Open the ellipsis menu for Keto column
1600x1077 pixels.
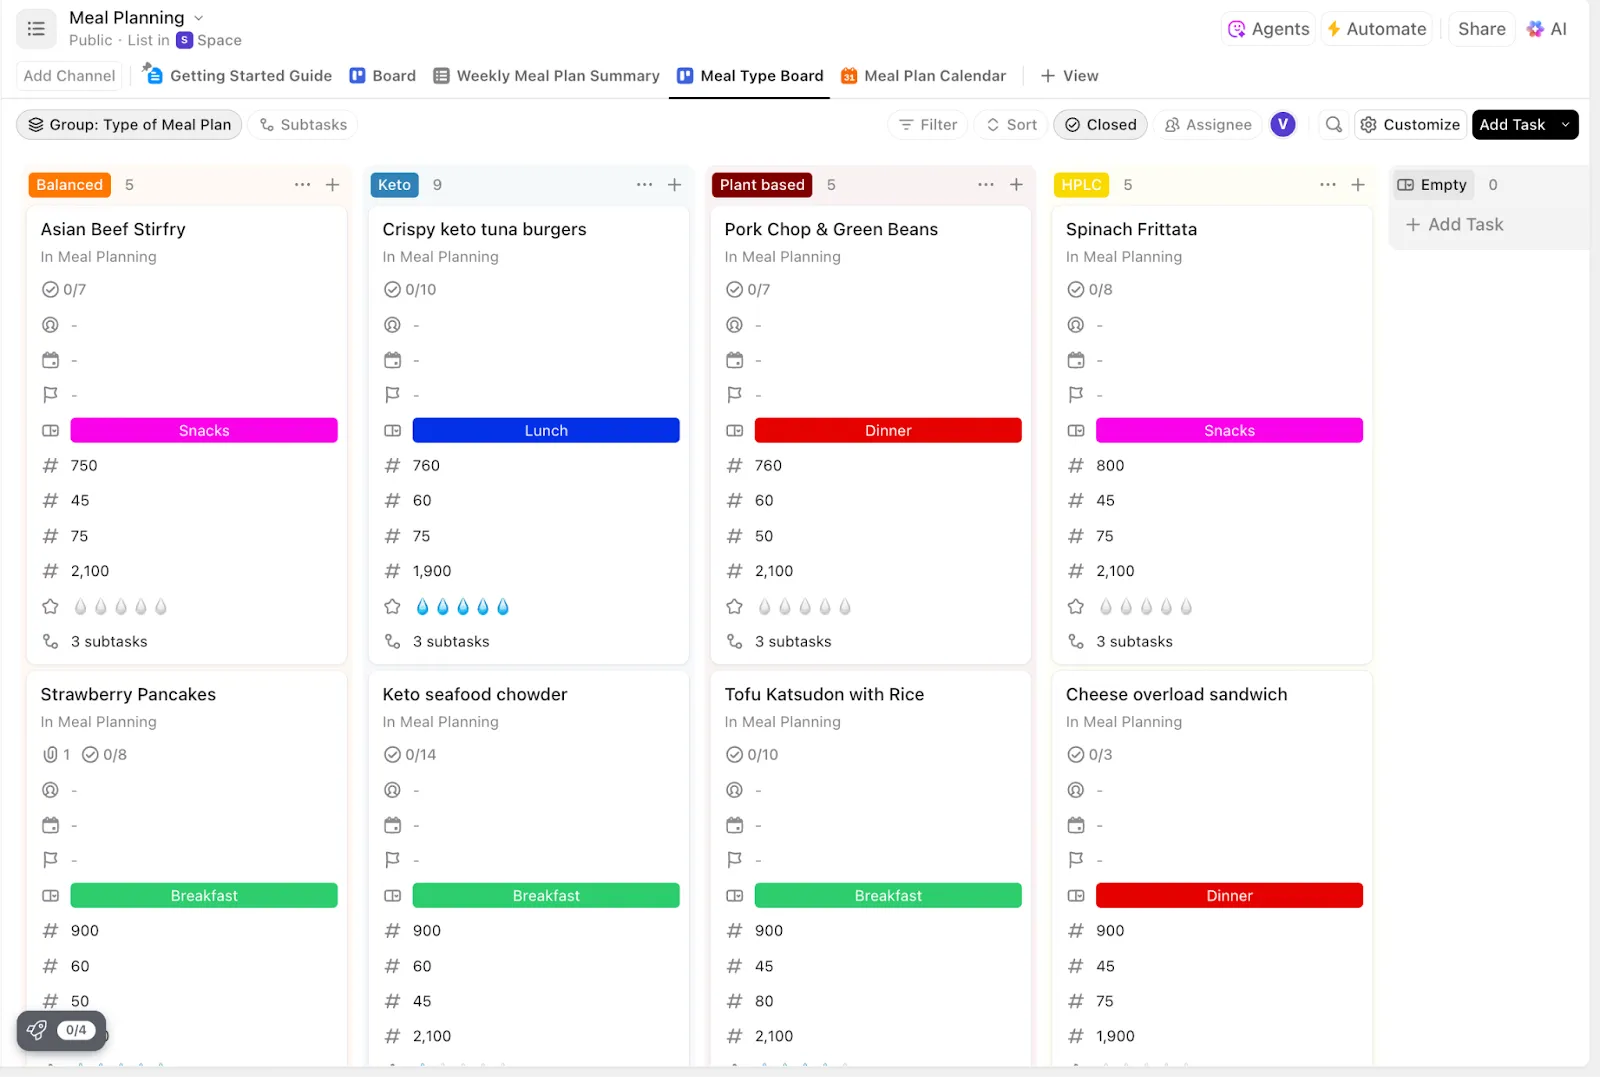pos(644,185)
